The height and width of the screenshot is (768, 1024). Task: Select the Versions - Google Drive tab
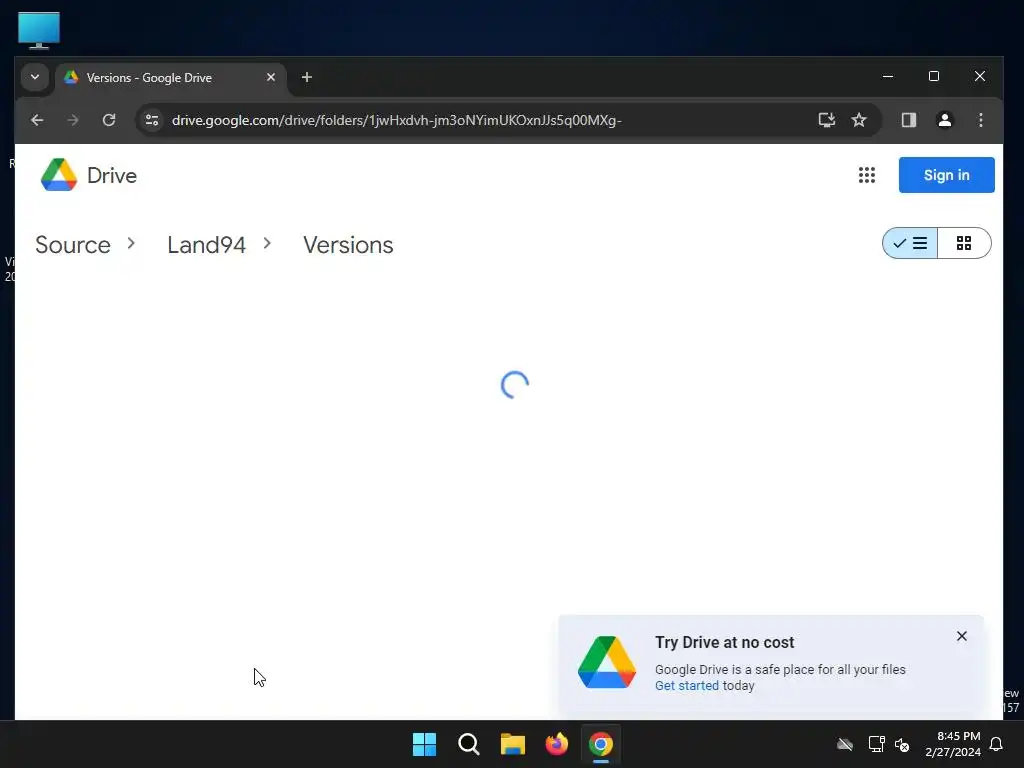click(171, 78)
